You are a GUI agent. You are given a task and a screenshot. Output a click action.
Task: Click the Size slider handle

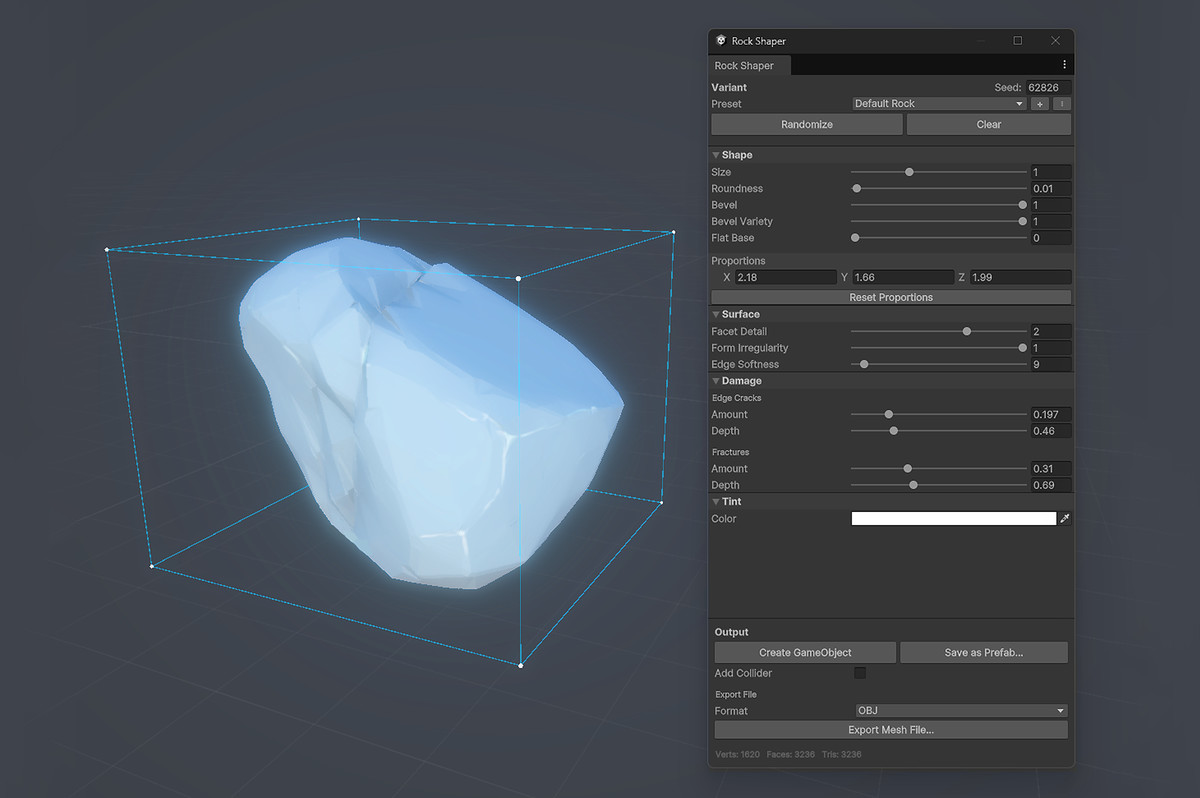click(x=909, y=172)
